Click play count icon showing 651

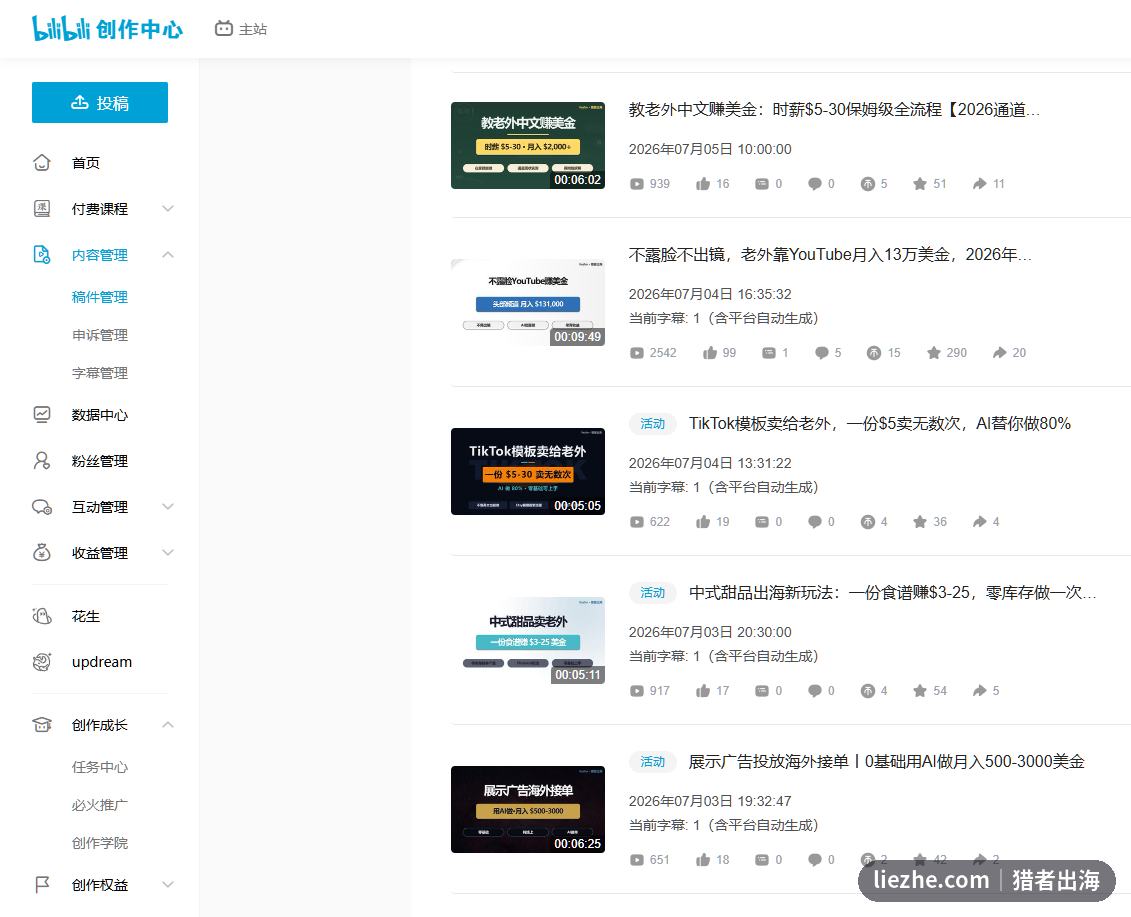636,860
